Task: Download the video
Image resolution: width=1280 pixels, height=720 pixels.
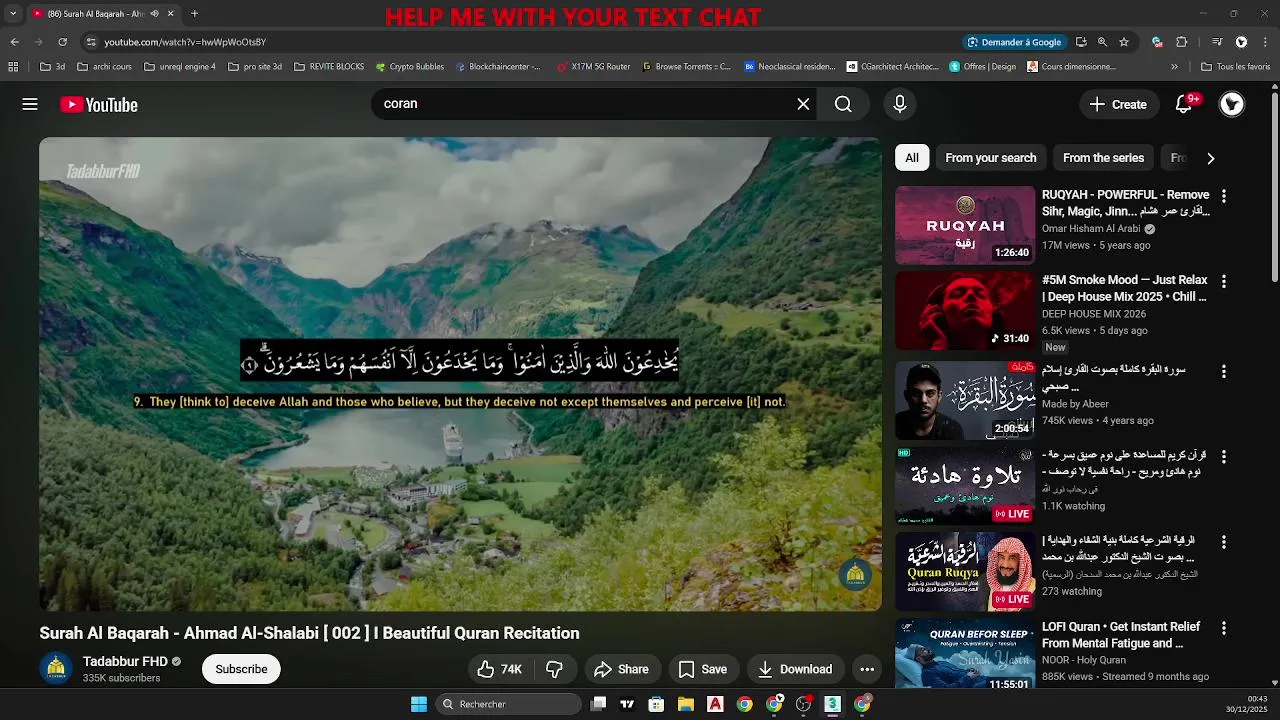Action: (x=796, y=669)
